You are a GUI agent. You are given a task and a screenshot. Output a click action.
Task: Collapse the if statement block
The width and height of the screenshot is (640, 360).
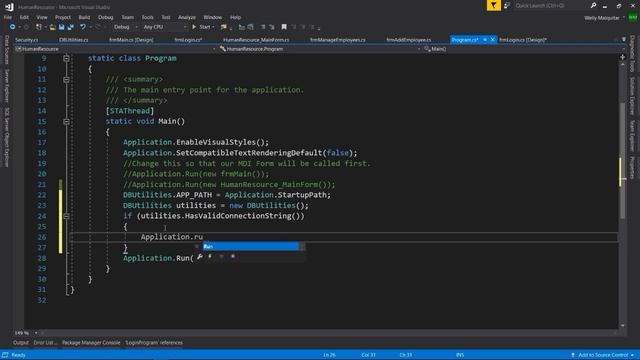pos(66,216)
